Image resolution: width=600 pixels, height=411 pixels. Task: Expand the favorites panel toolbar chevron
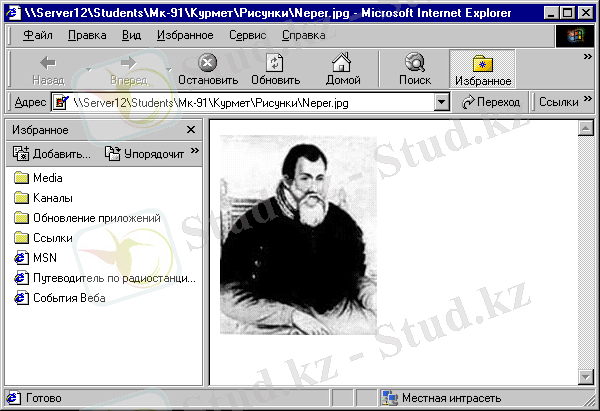click(195, 150)
